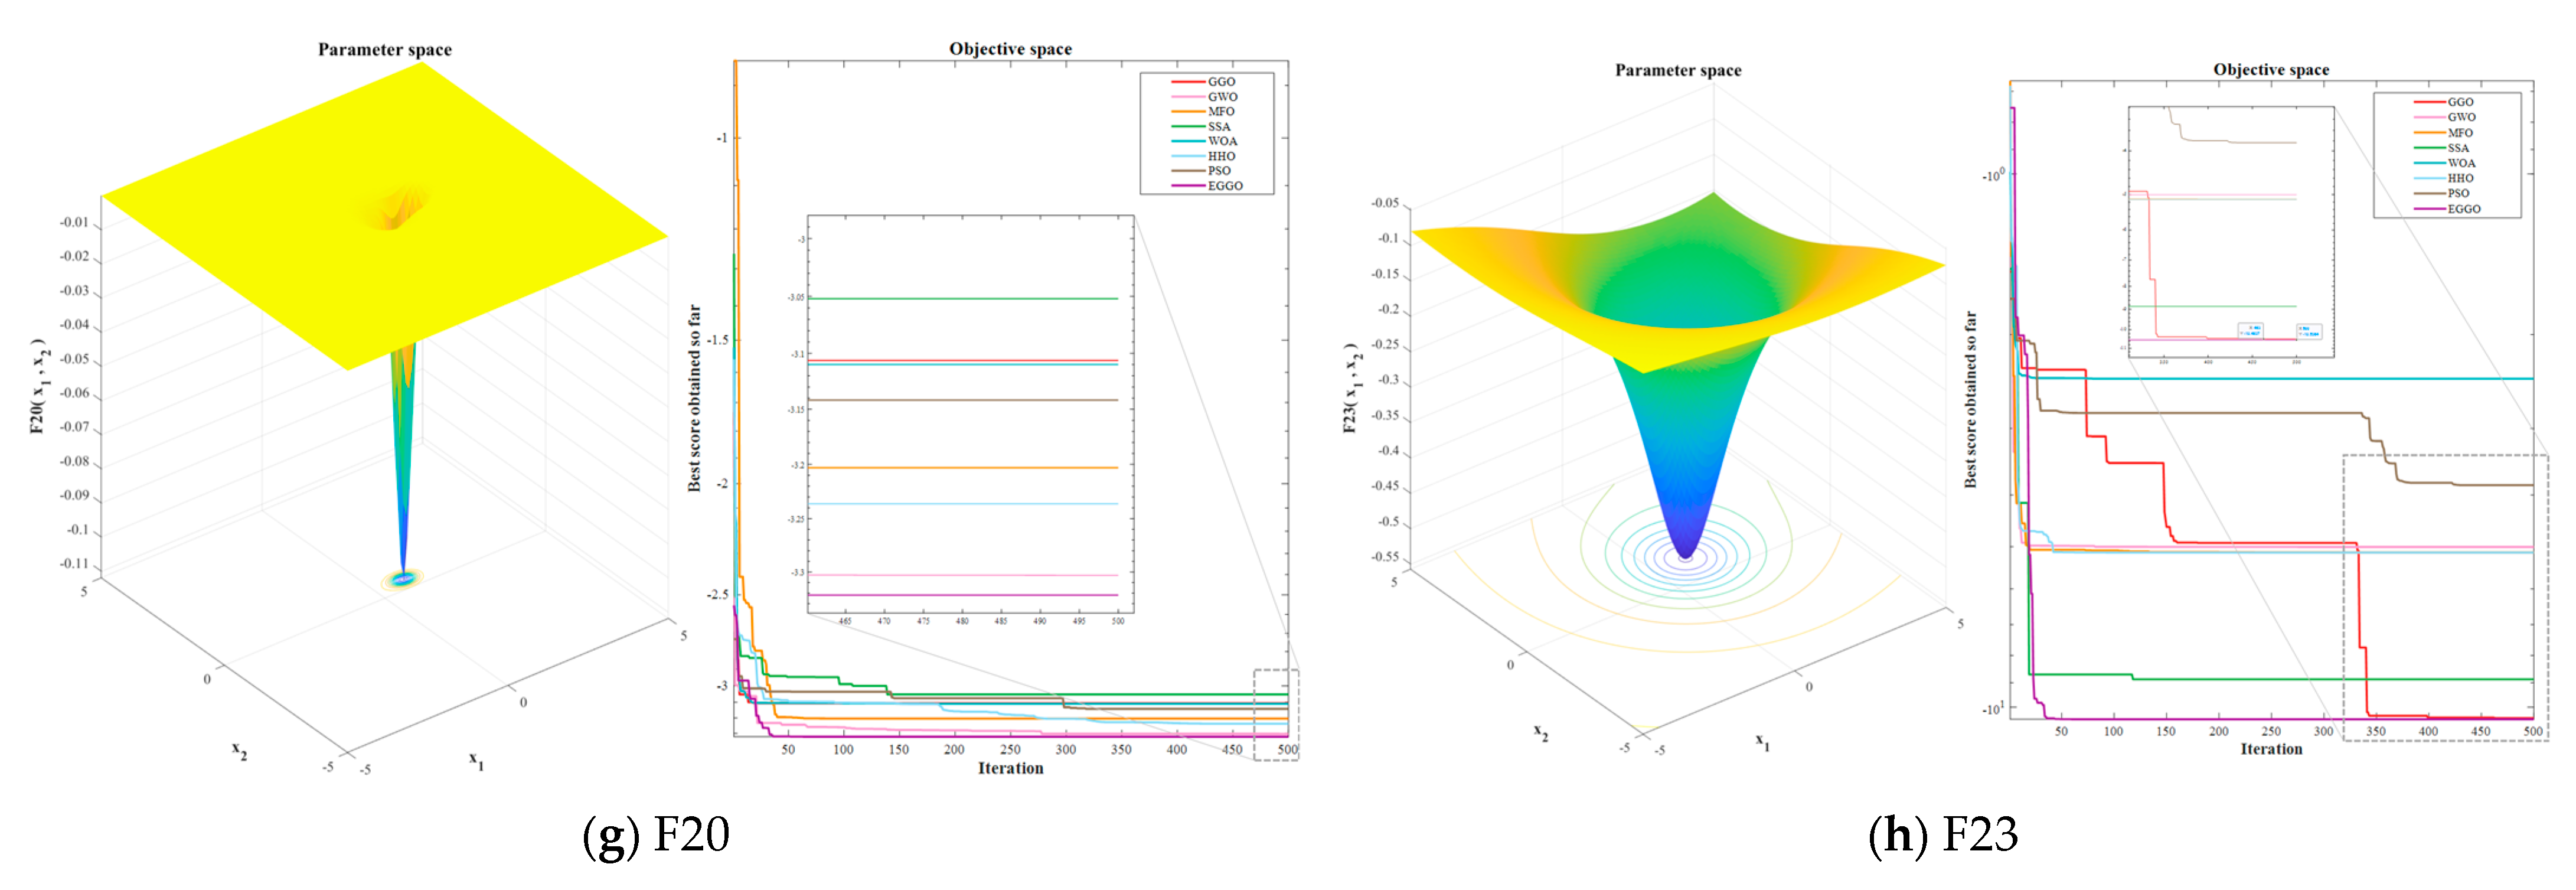Click the contour rings beneath F23 funnel

tap(1685, 556)
